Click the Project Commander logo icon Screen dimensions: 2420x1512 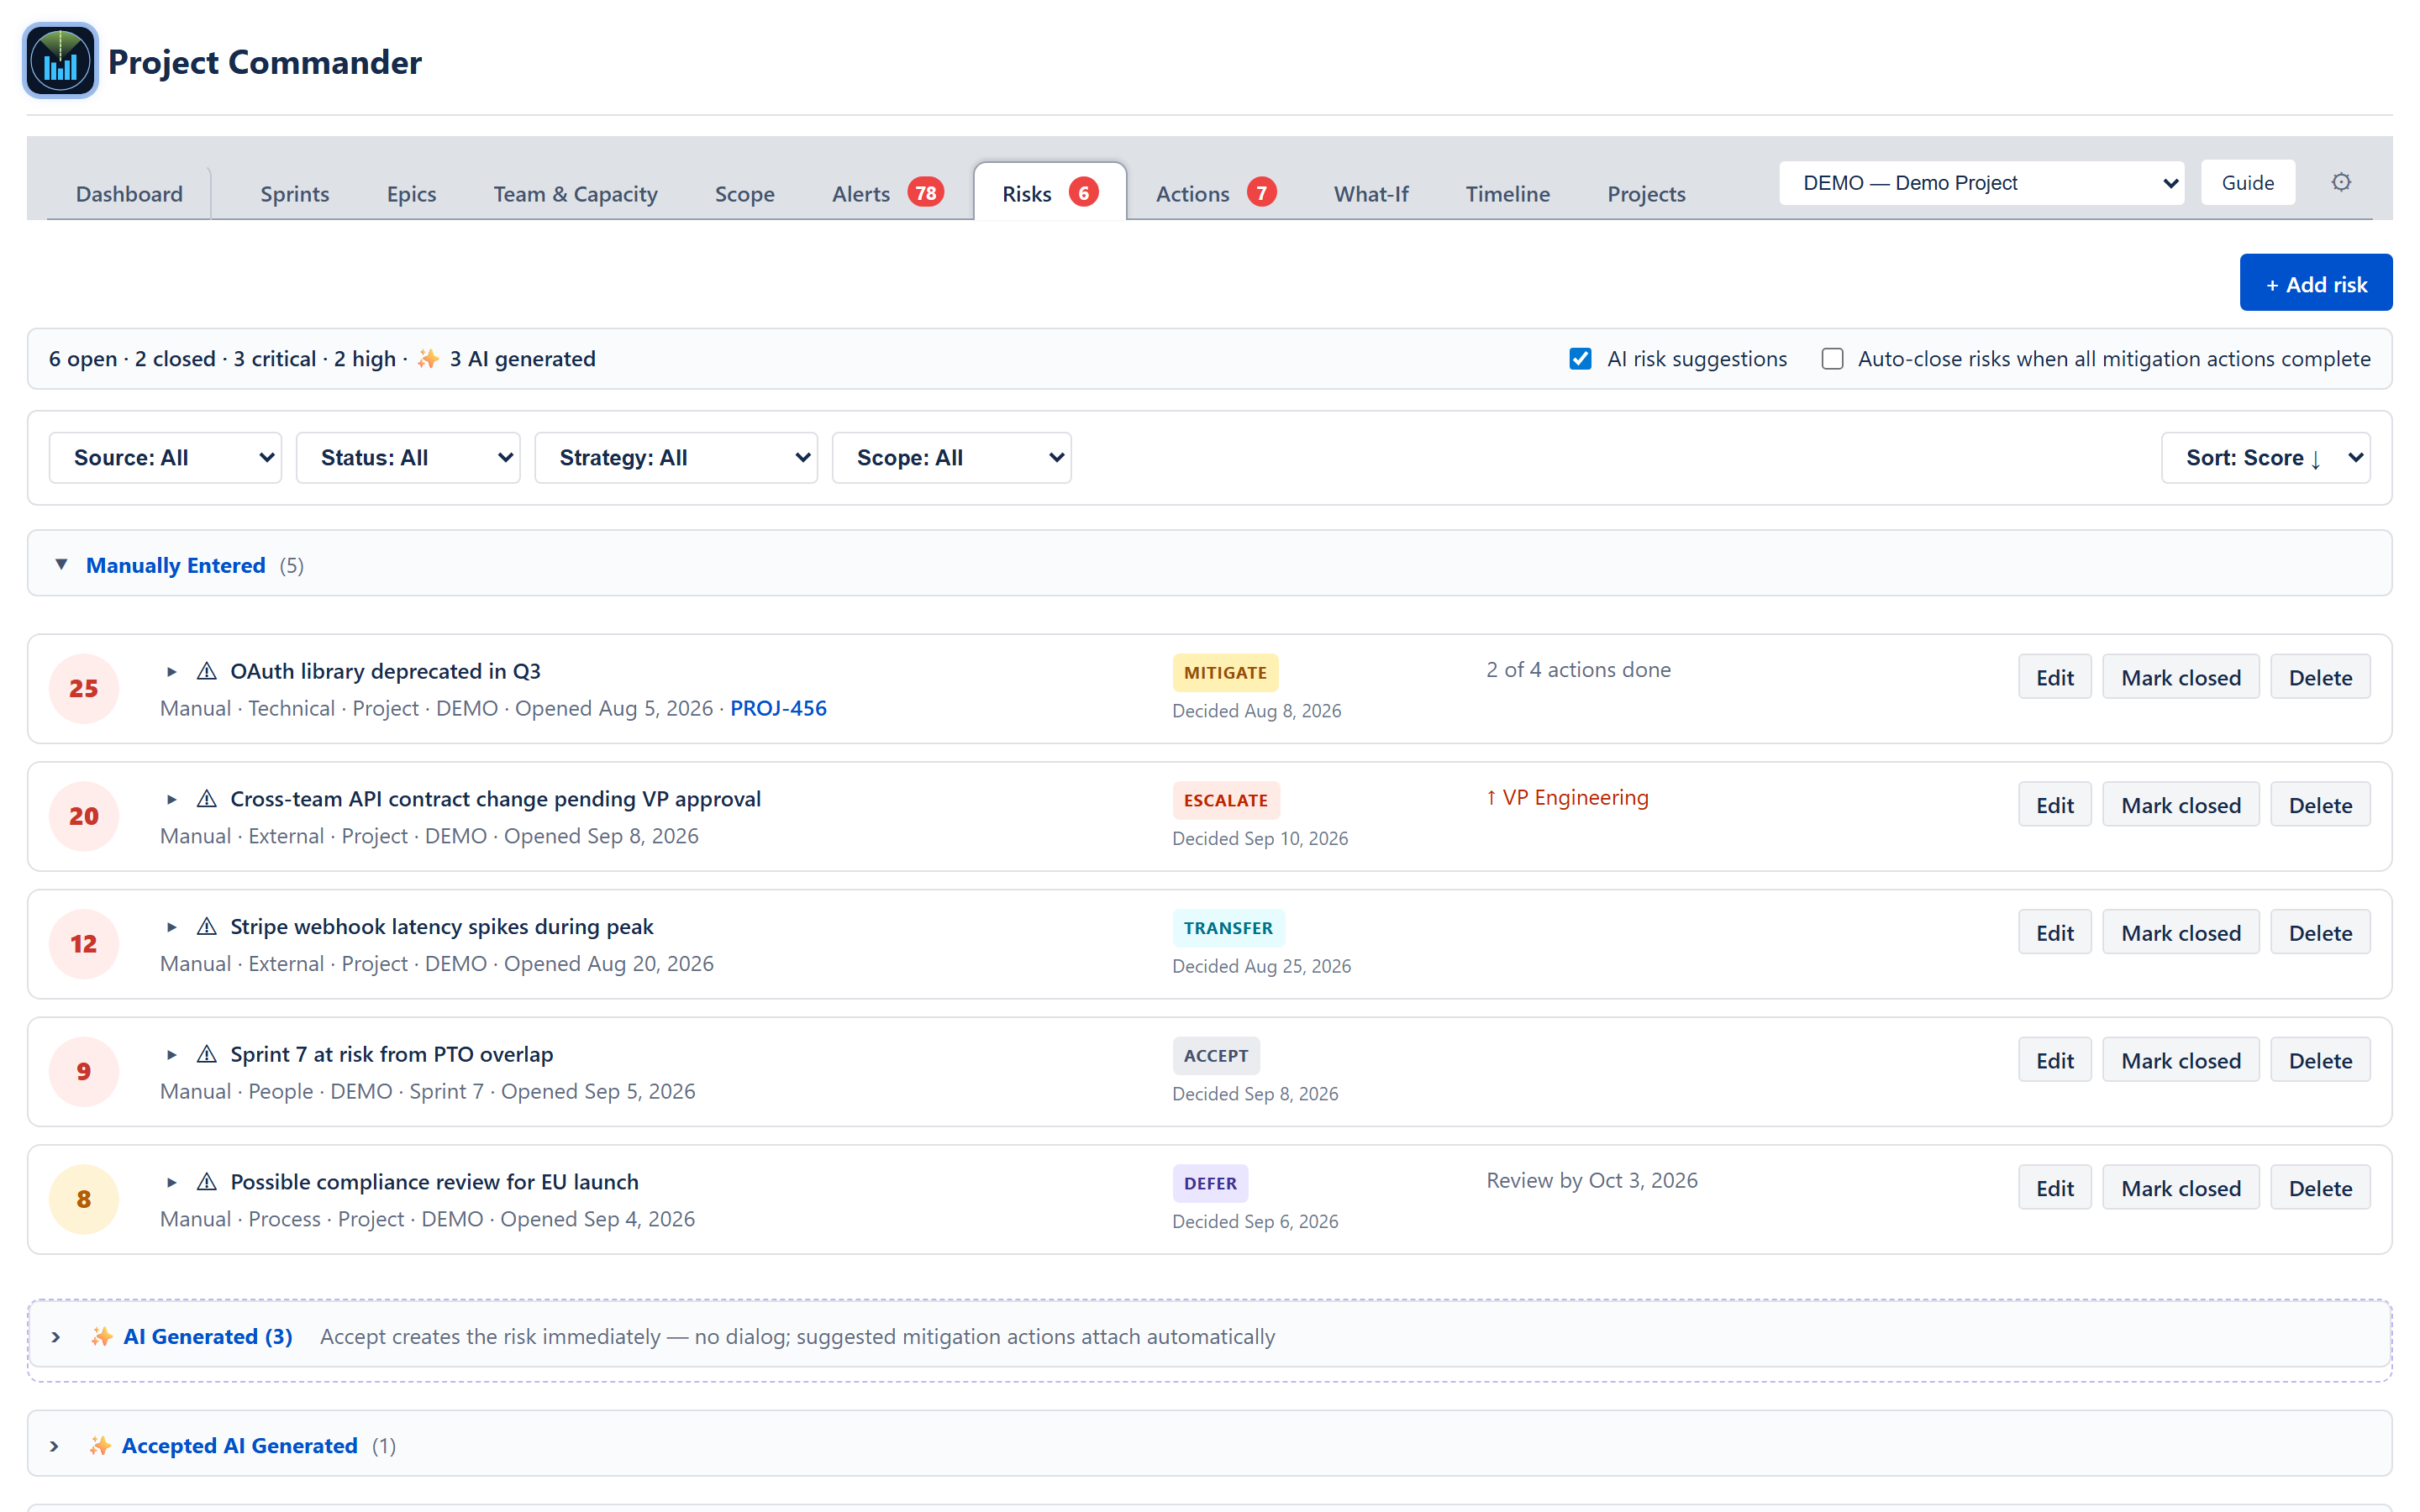point(60,61)
